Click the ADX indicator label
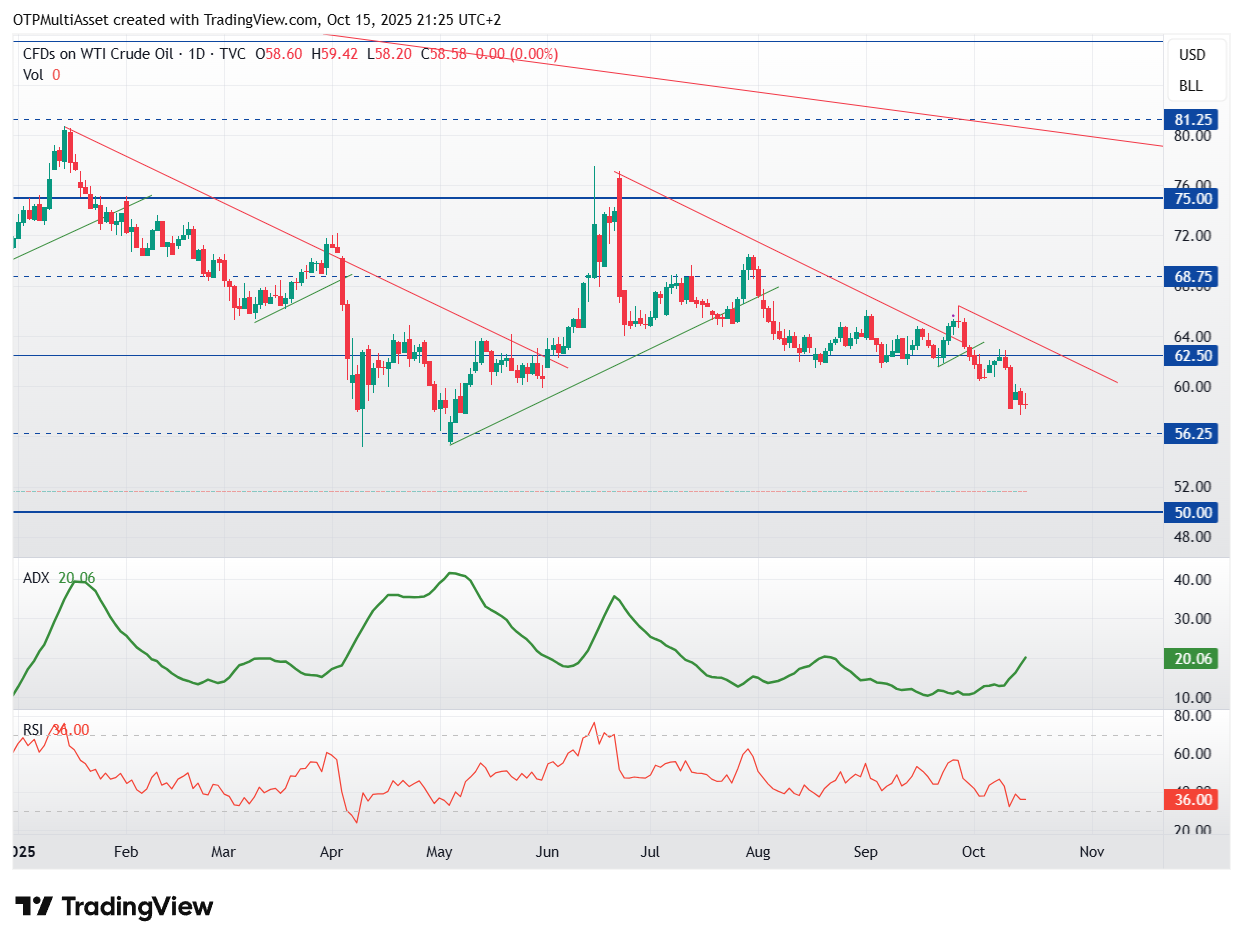Screen dimensions: 1243x944 [x=38, y=577]
